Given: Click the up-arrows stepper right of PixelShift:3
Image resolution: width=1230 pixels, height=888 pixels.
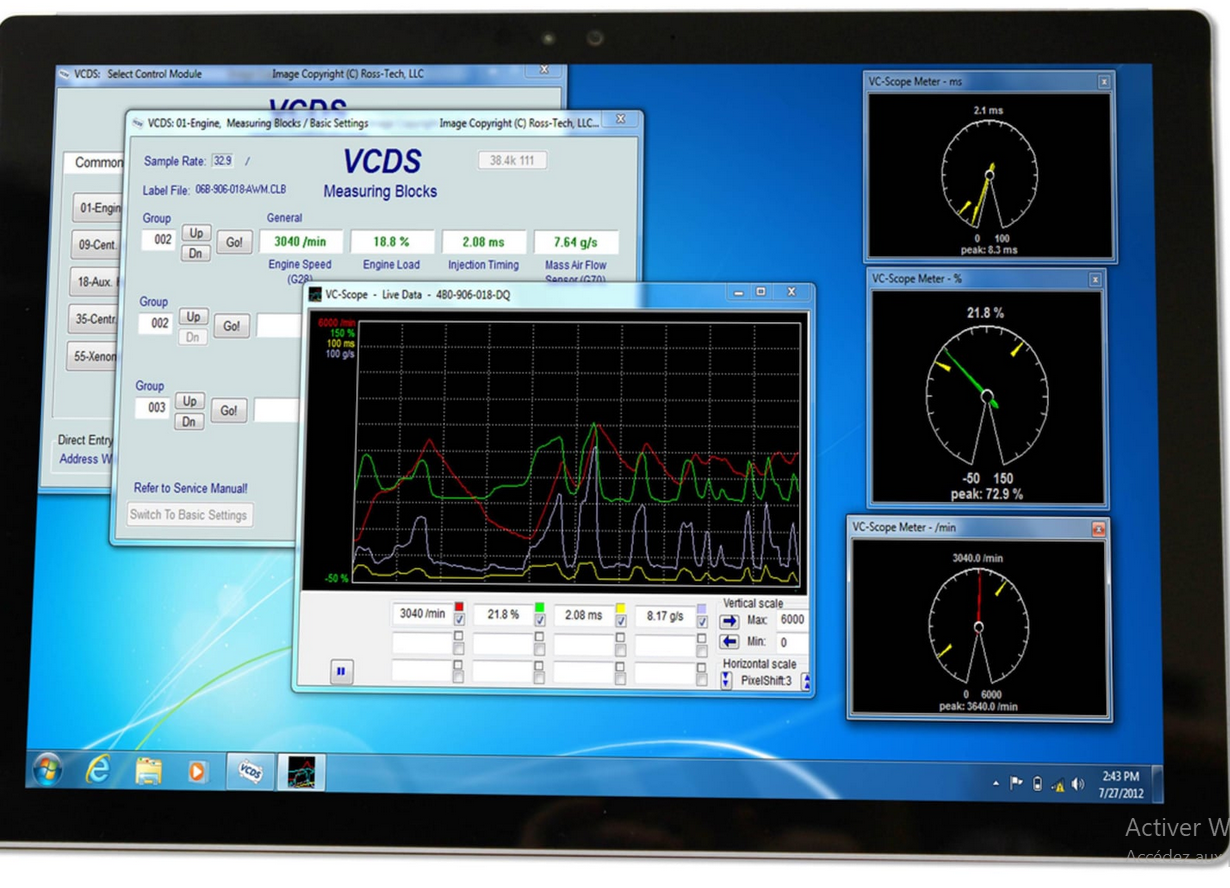Looking at the screenshot, I should pyautogui.click(x=806, y=682).
